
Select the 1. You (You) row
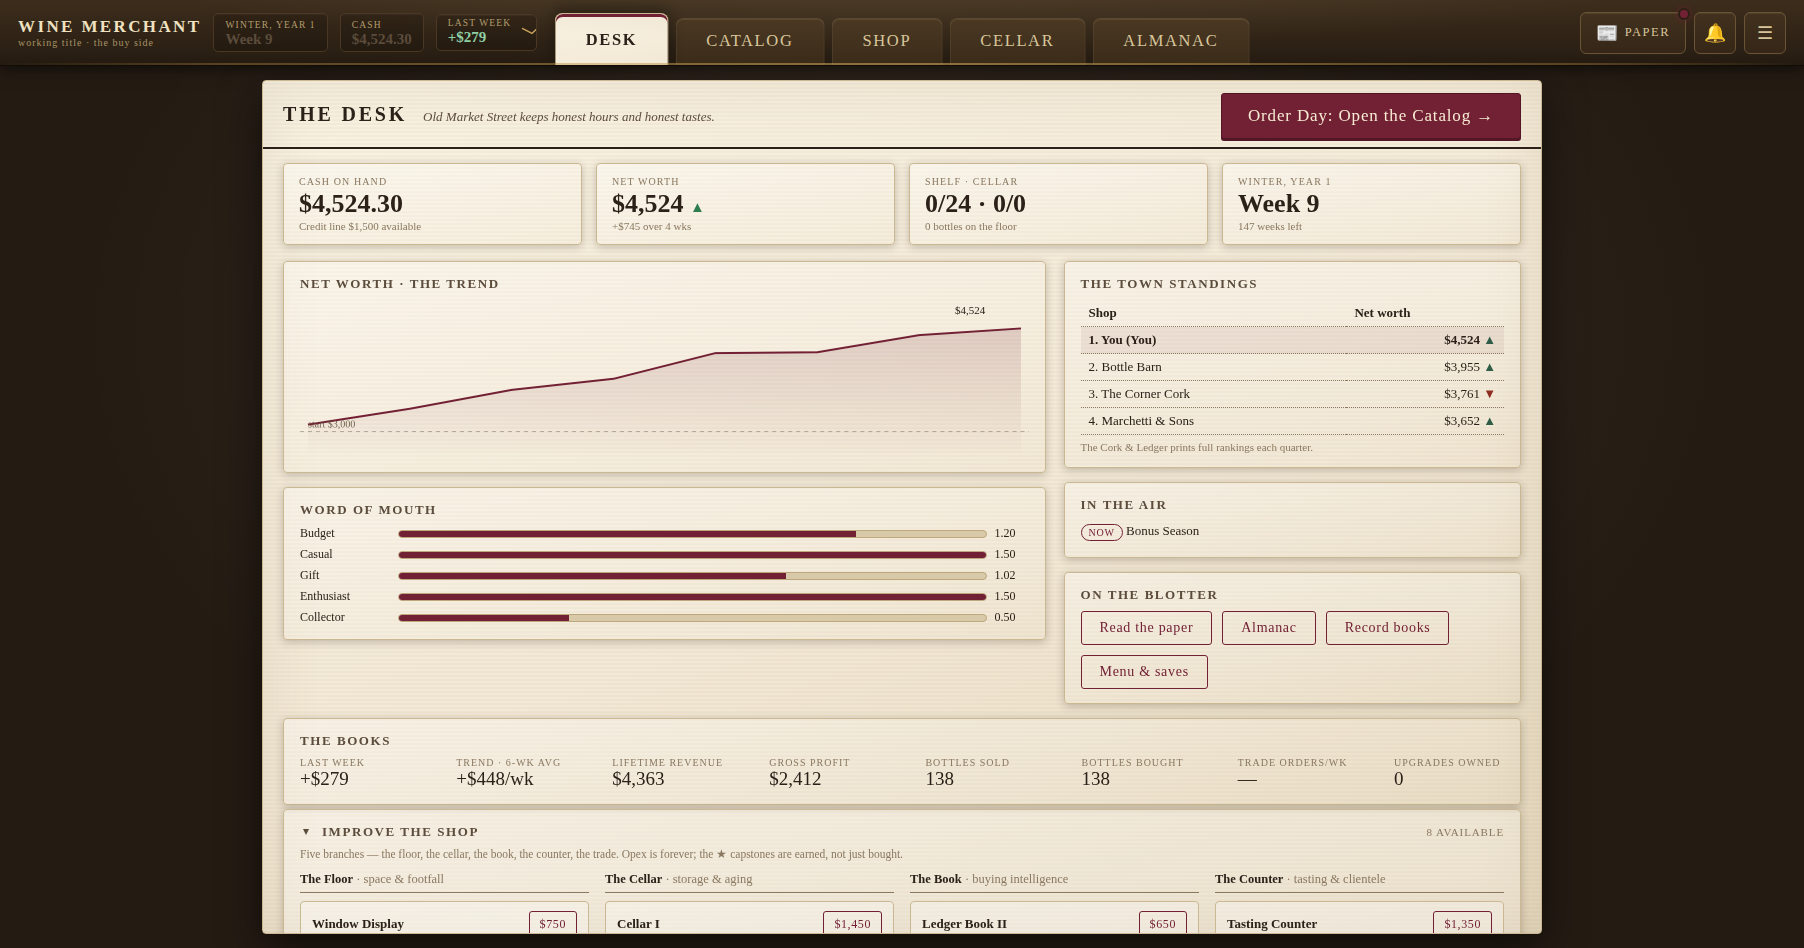[1292, 340]
